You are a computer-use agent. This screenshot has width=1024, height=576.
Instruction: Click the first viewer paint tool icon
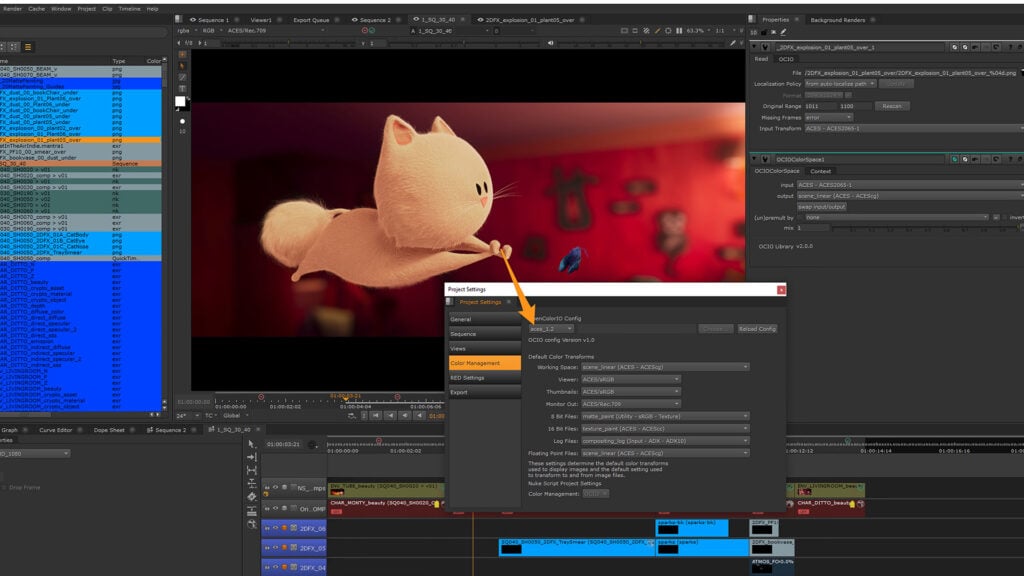[x=182, y=54]
